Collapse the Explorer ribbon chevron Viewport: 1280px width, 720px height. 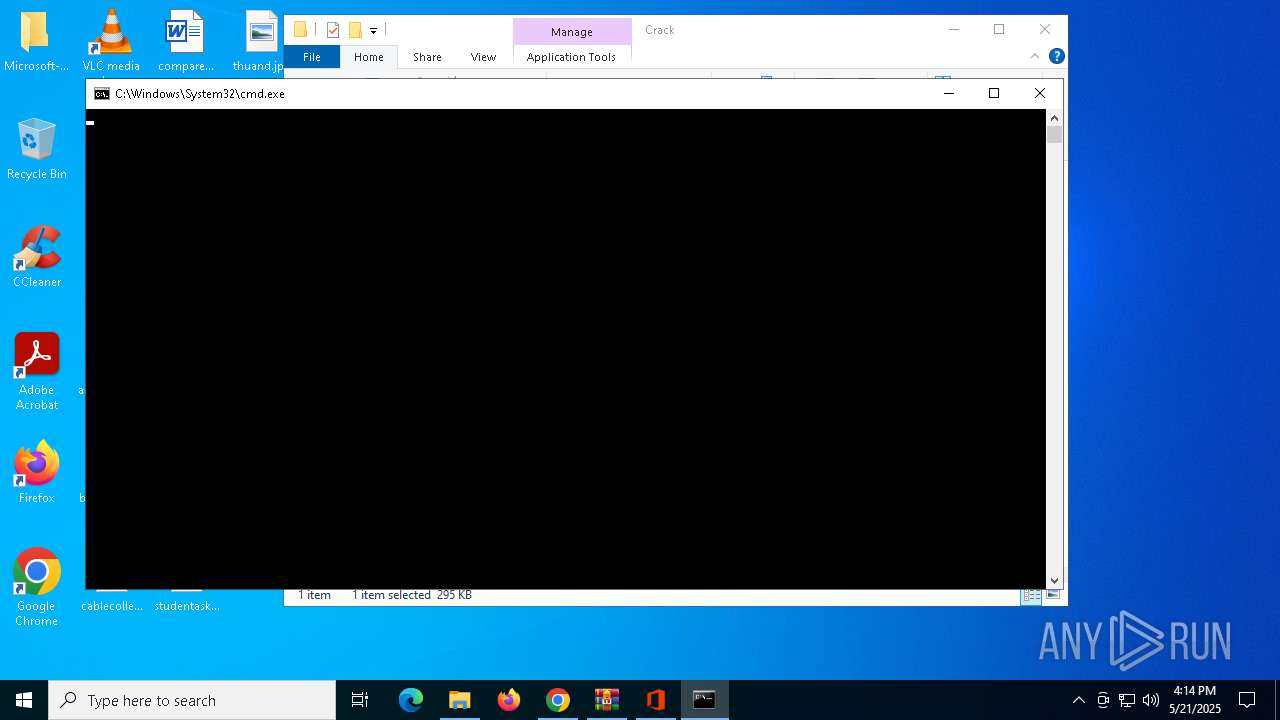[1034, 56]
